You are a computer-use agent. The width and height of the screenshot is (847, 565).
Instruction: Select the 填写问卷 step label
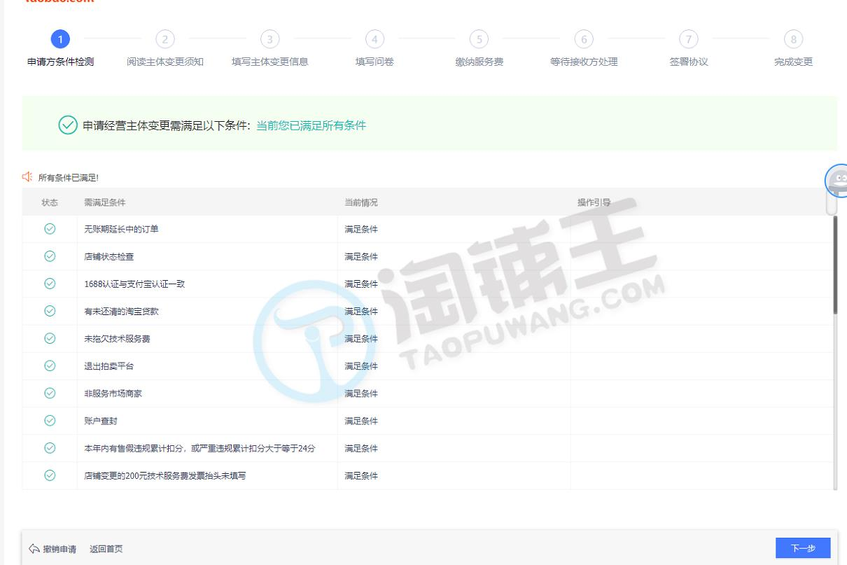375,62
